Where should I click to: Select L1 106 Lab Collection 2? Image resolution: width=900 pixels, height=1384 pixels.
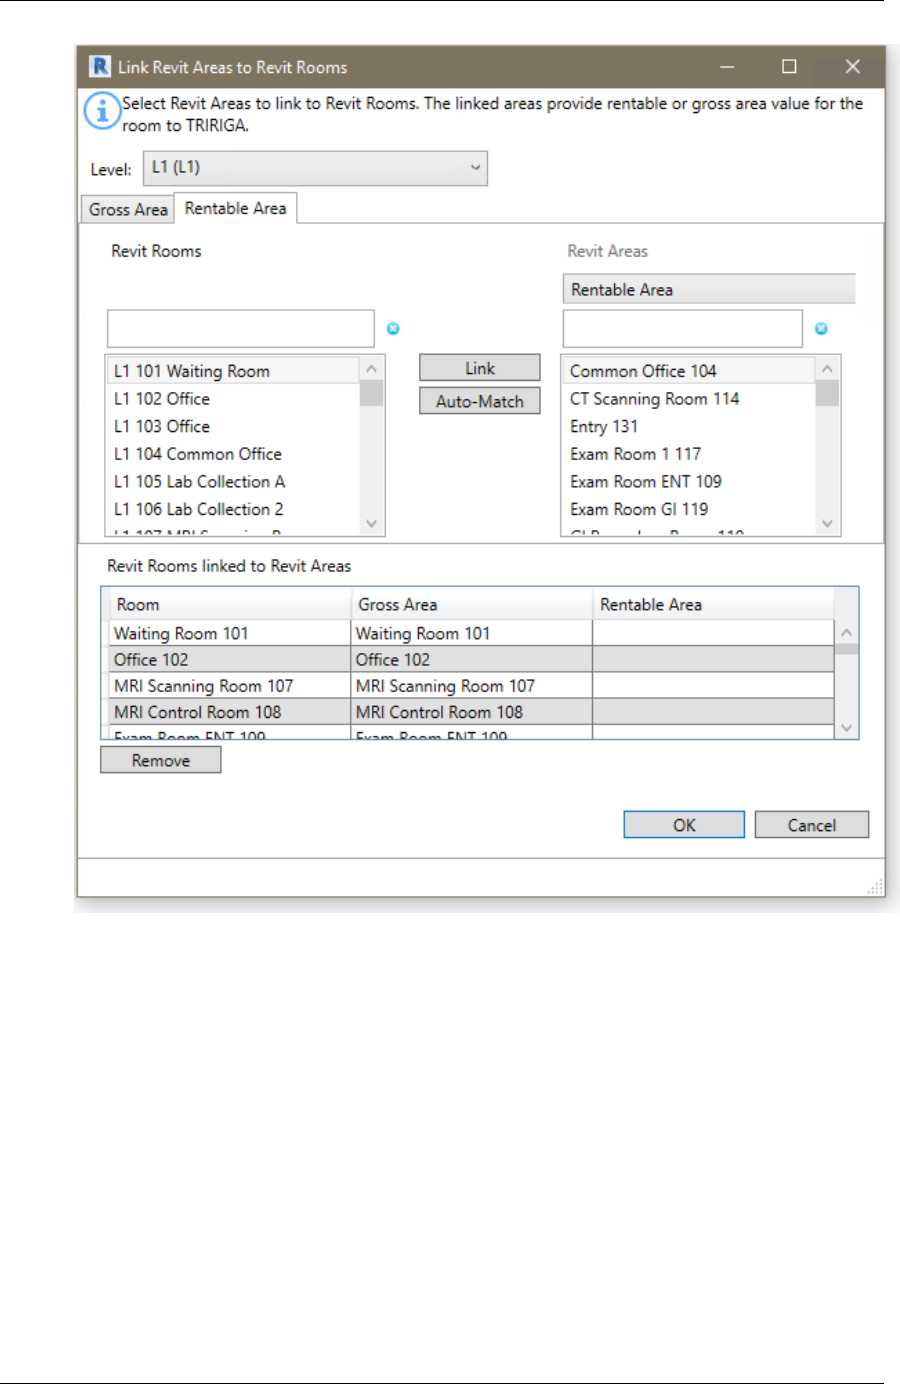tap(232, 509)
